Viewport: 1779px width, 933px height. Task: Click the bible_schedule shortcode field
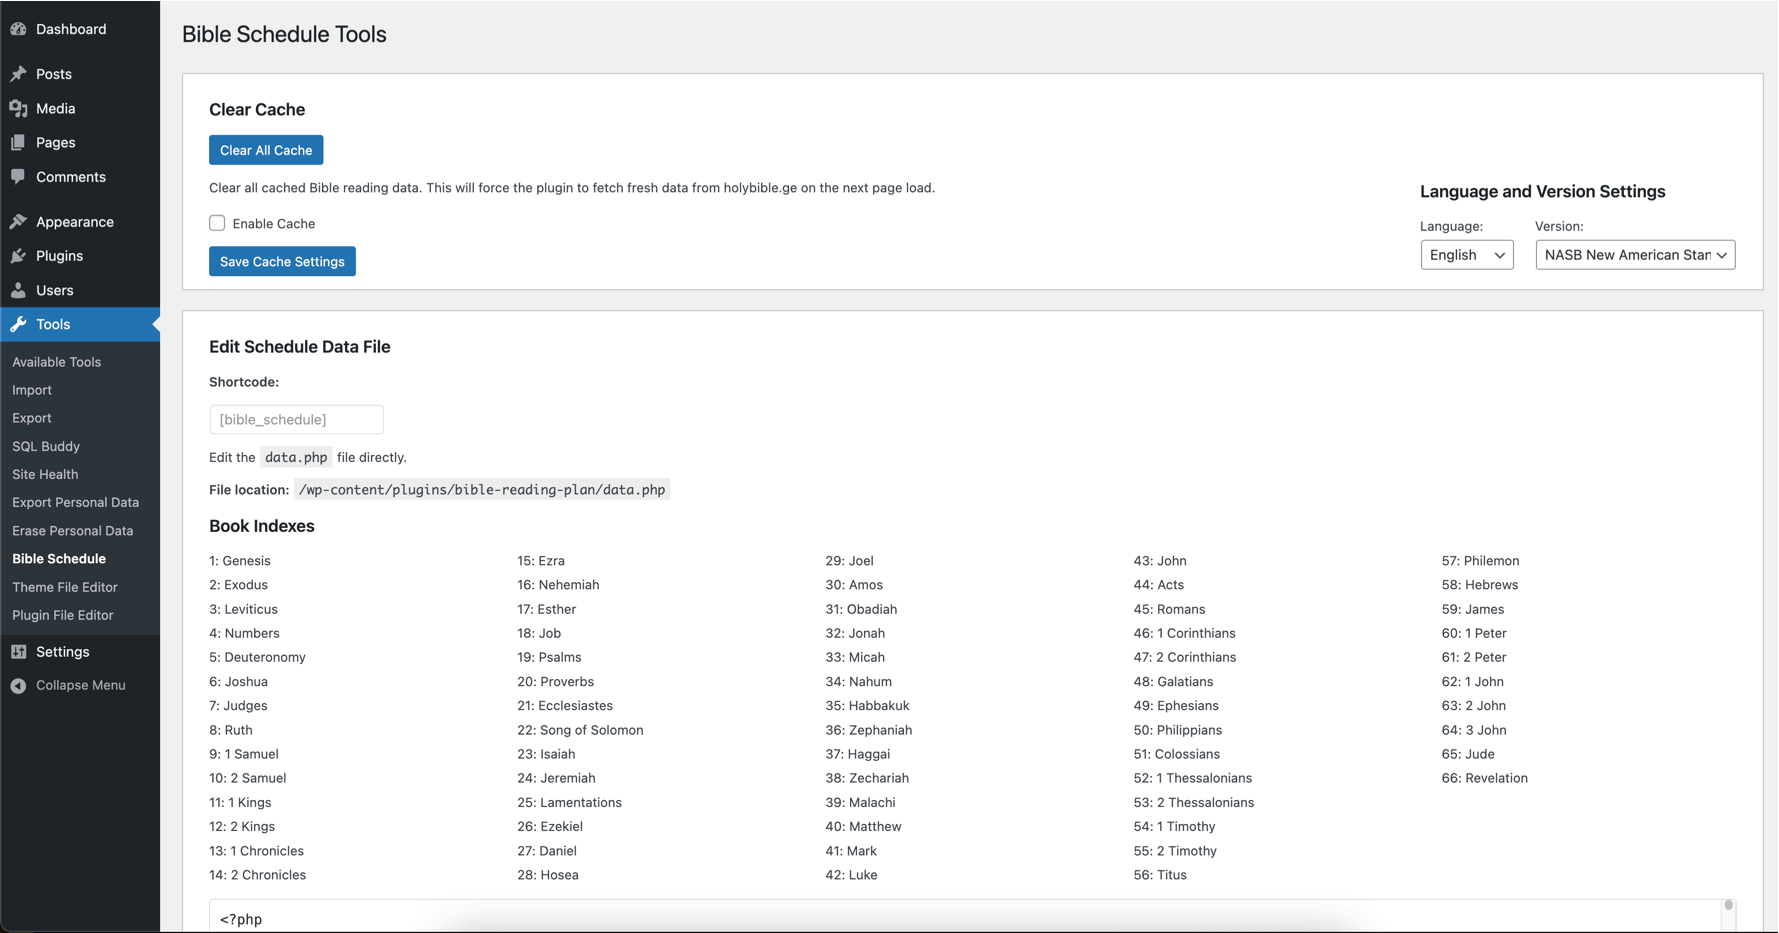coord(296,419)
